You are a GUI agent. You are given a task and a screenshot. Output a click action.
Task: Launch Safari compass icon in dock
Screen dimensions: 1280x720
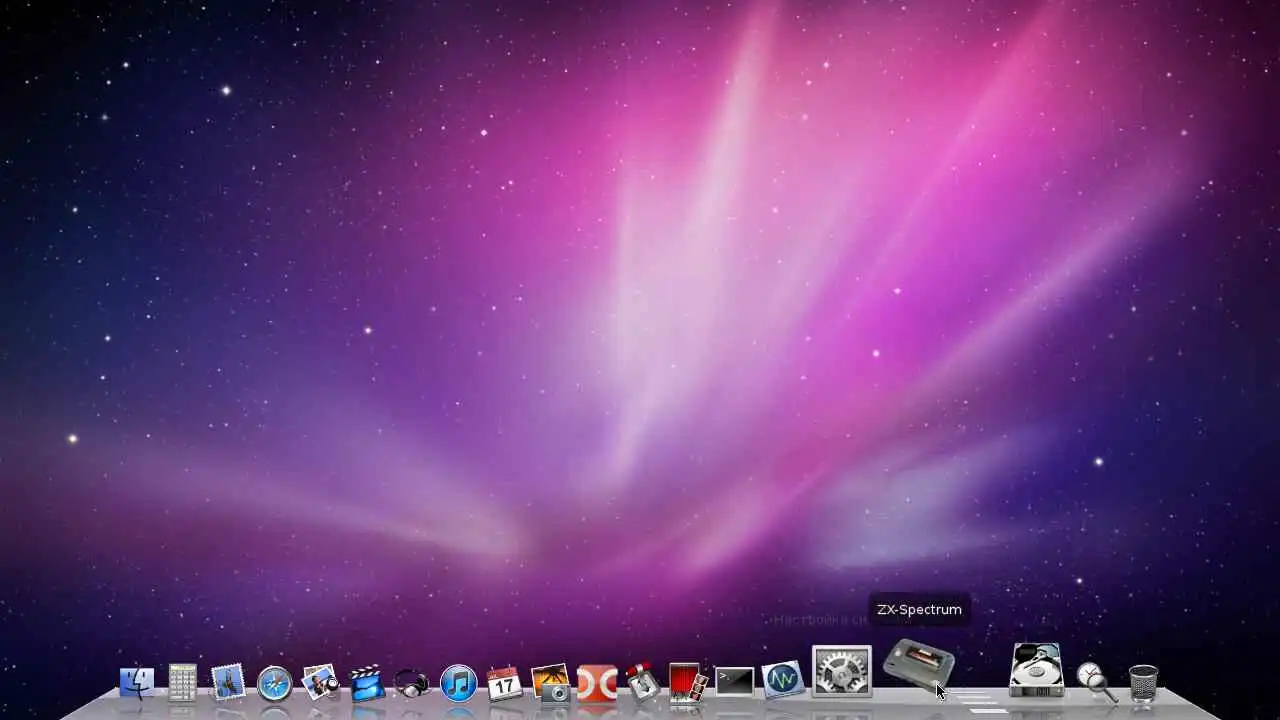click(x=274, y=684)
